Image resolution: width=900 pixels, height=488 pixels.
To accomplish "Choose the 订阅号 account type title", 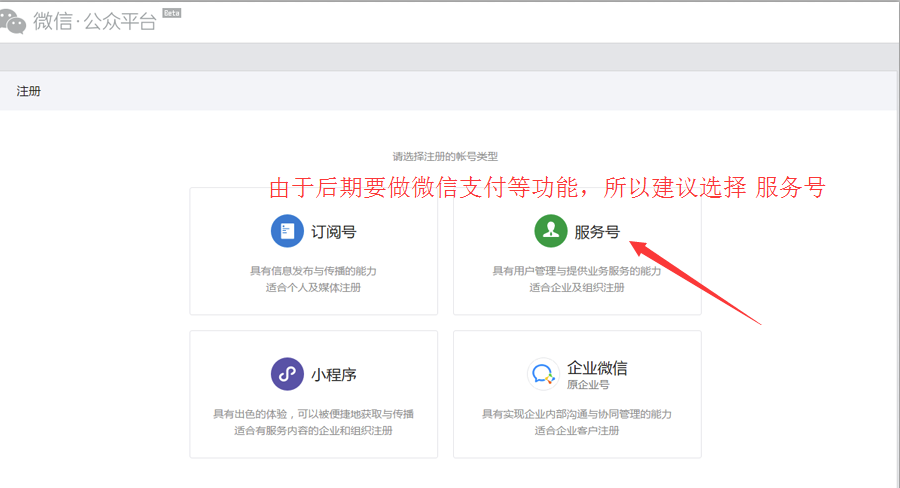I will click(x=333, y=232).
